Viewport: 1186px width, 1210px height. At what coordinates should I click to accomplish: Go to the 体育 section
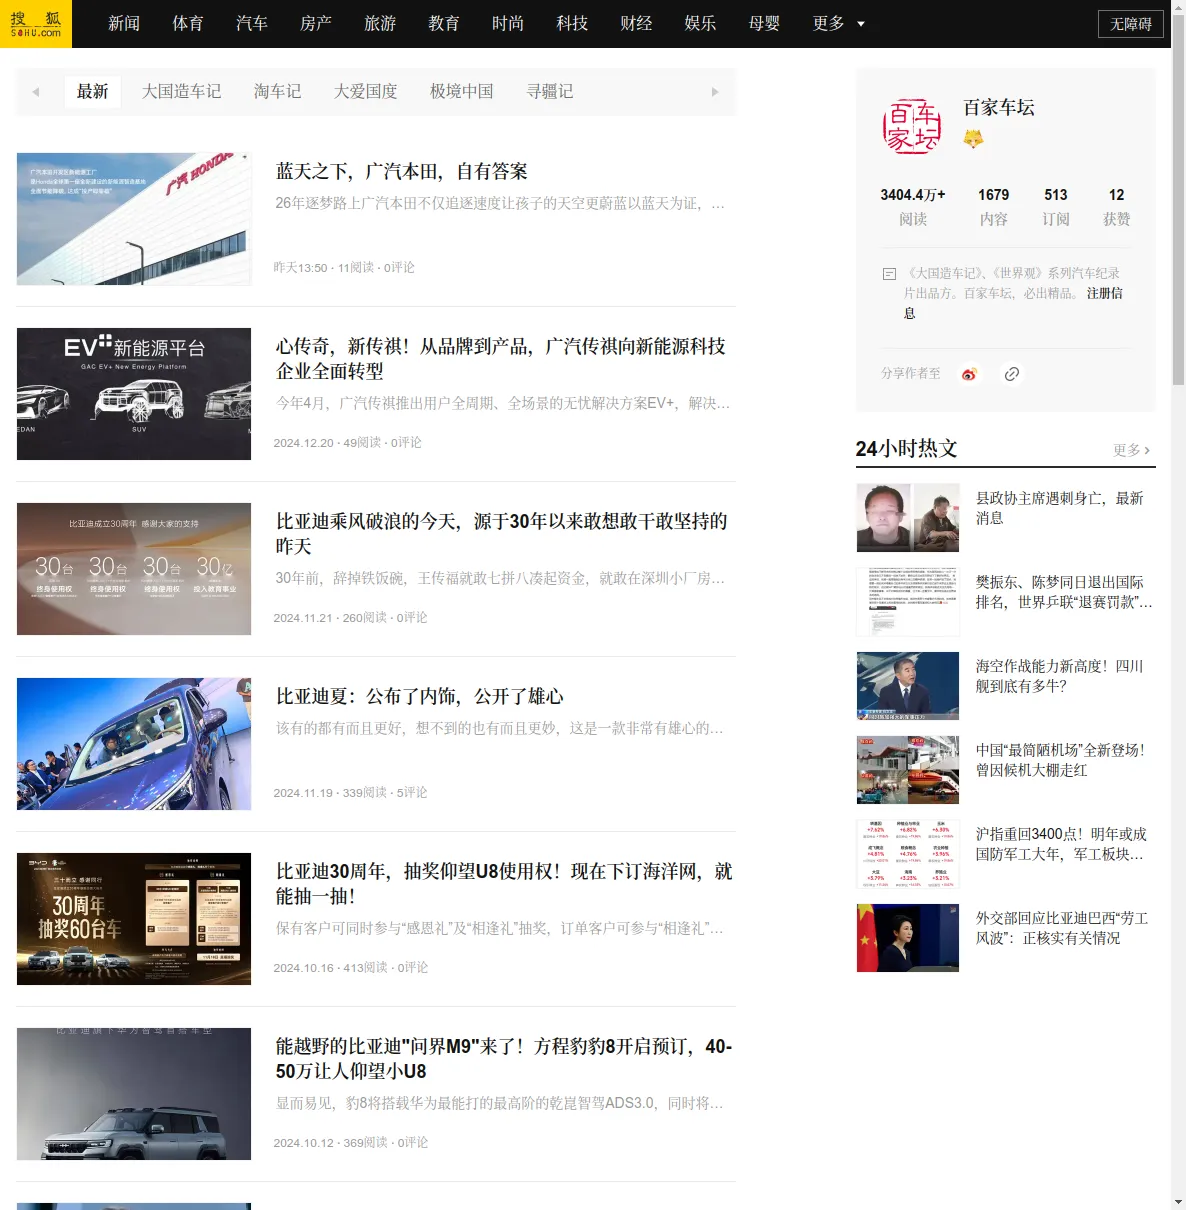pos(188,23)
